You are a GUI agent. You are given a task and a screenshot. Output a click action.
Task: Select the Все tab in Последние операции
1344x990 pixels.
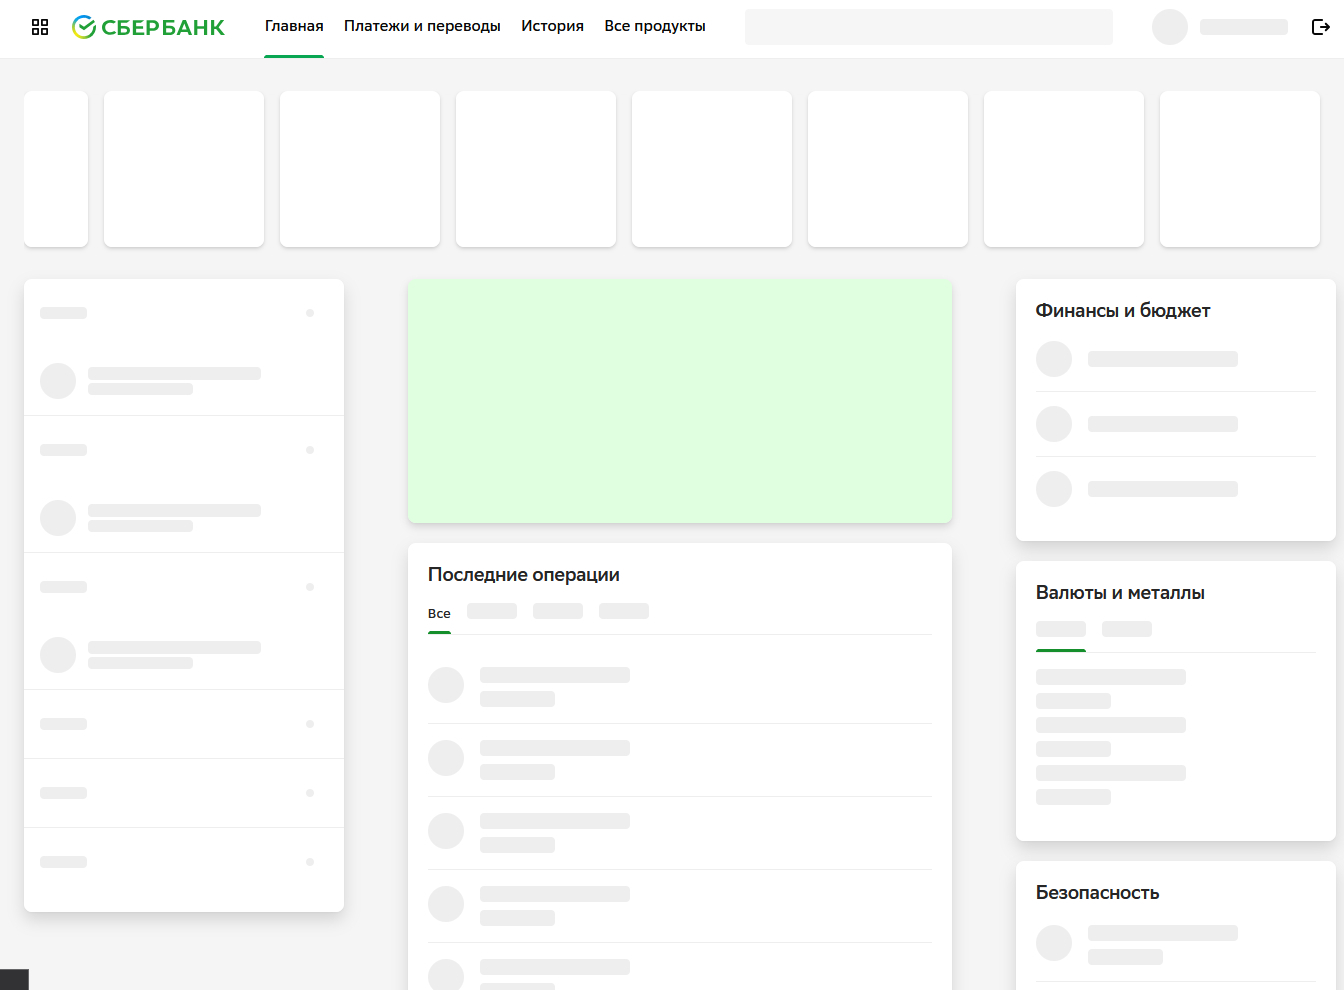pyautogui.click(x=439, y=614)
